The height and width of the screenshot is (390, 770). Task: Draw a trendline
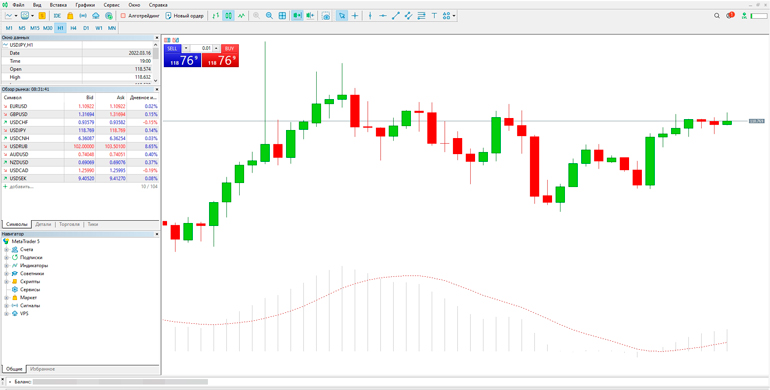[x=396, y=16]
